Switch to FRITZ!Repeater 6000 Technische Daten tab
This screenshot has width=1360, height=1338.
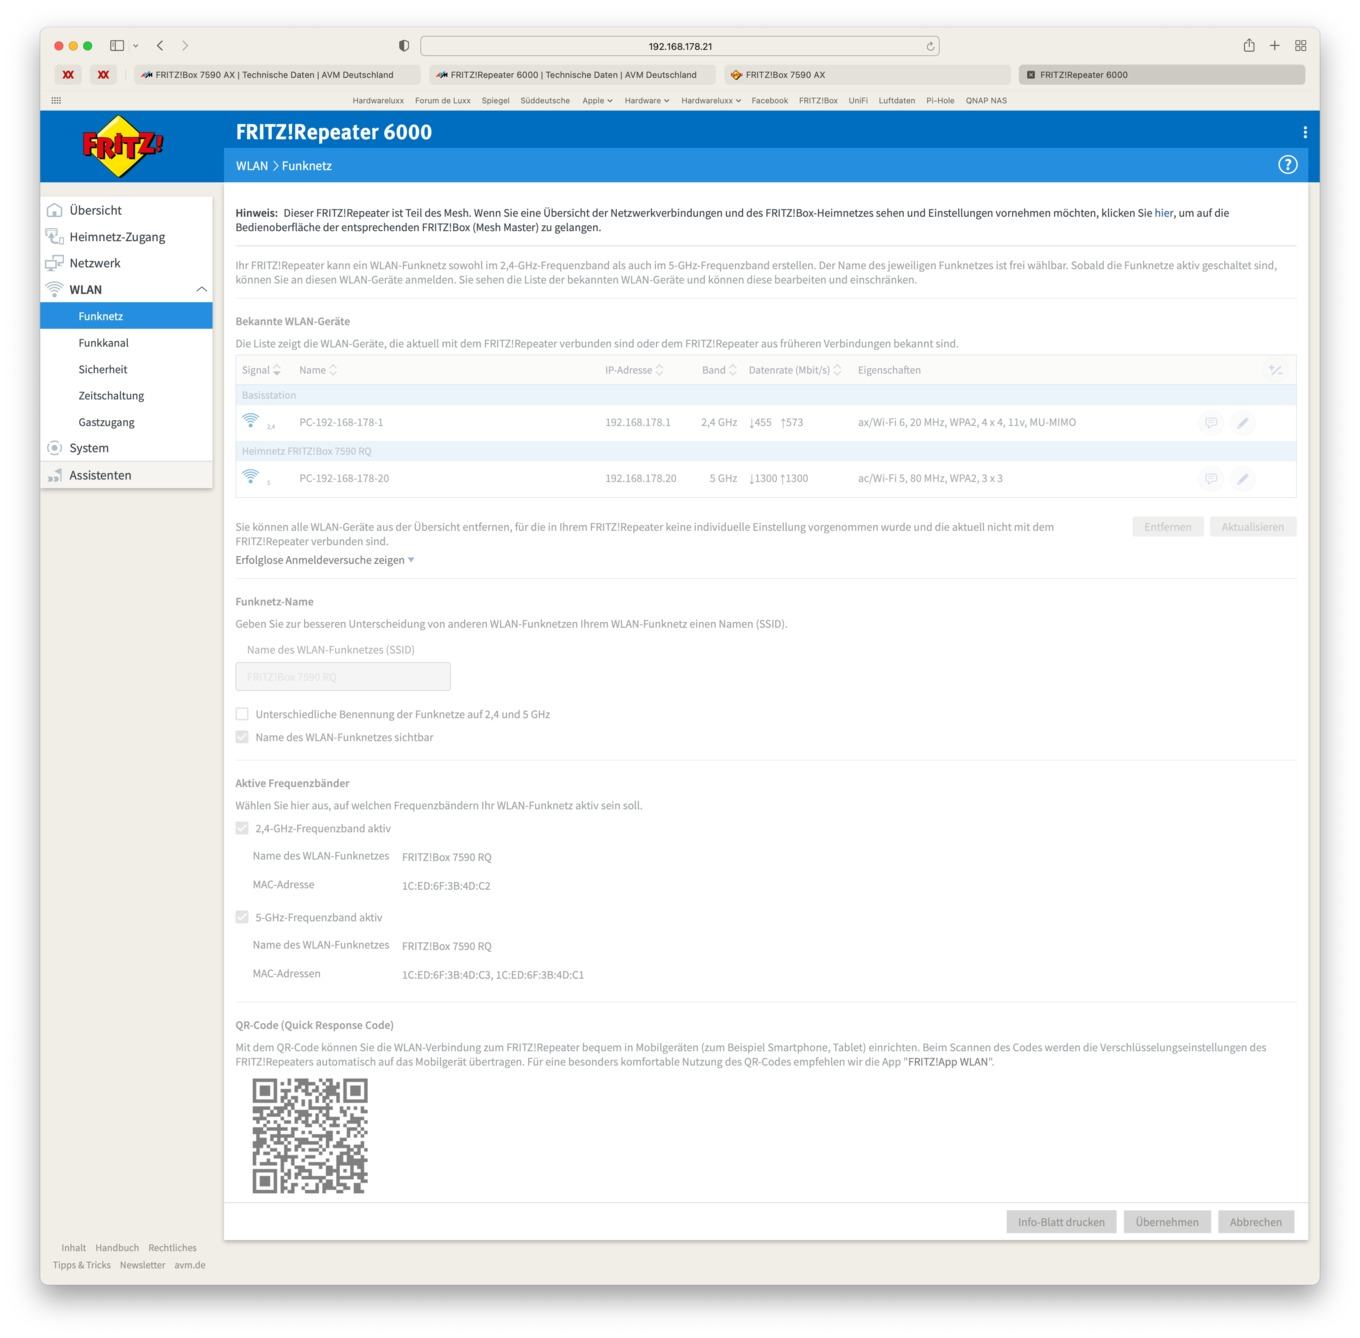[572, 74]
